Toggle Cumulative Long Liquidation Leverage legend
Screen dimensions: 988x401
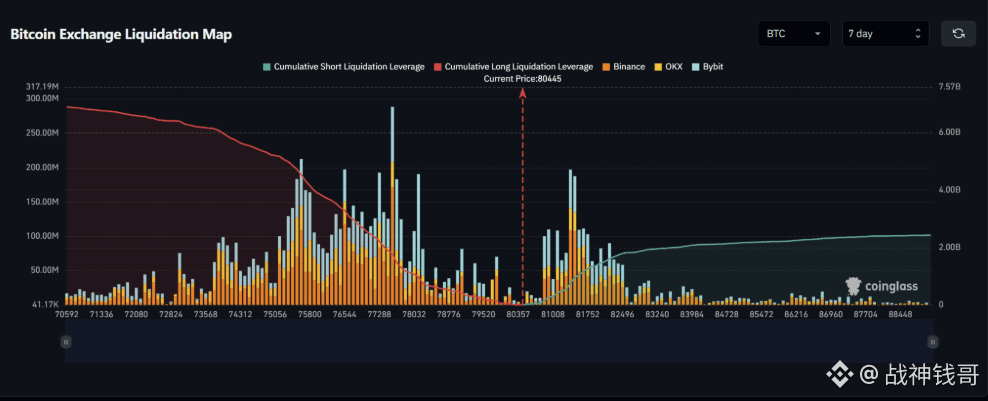513,66
